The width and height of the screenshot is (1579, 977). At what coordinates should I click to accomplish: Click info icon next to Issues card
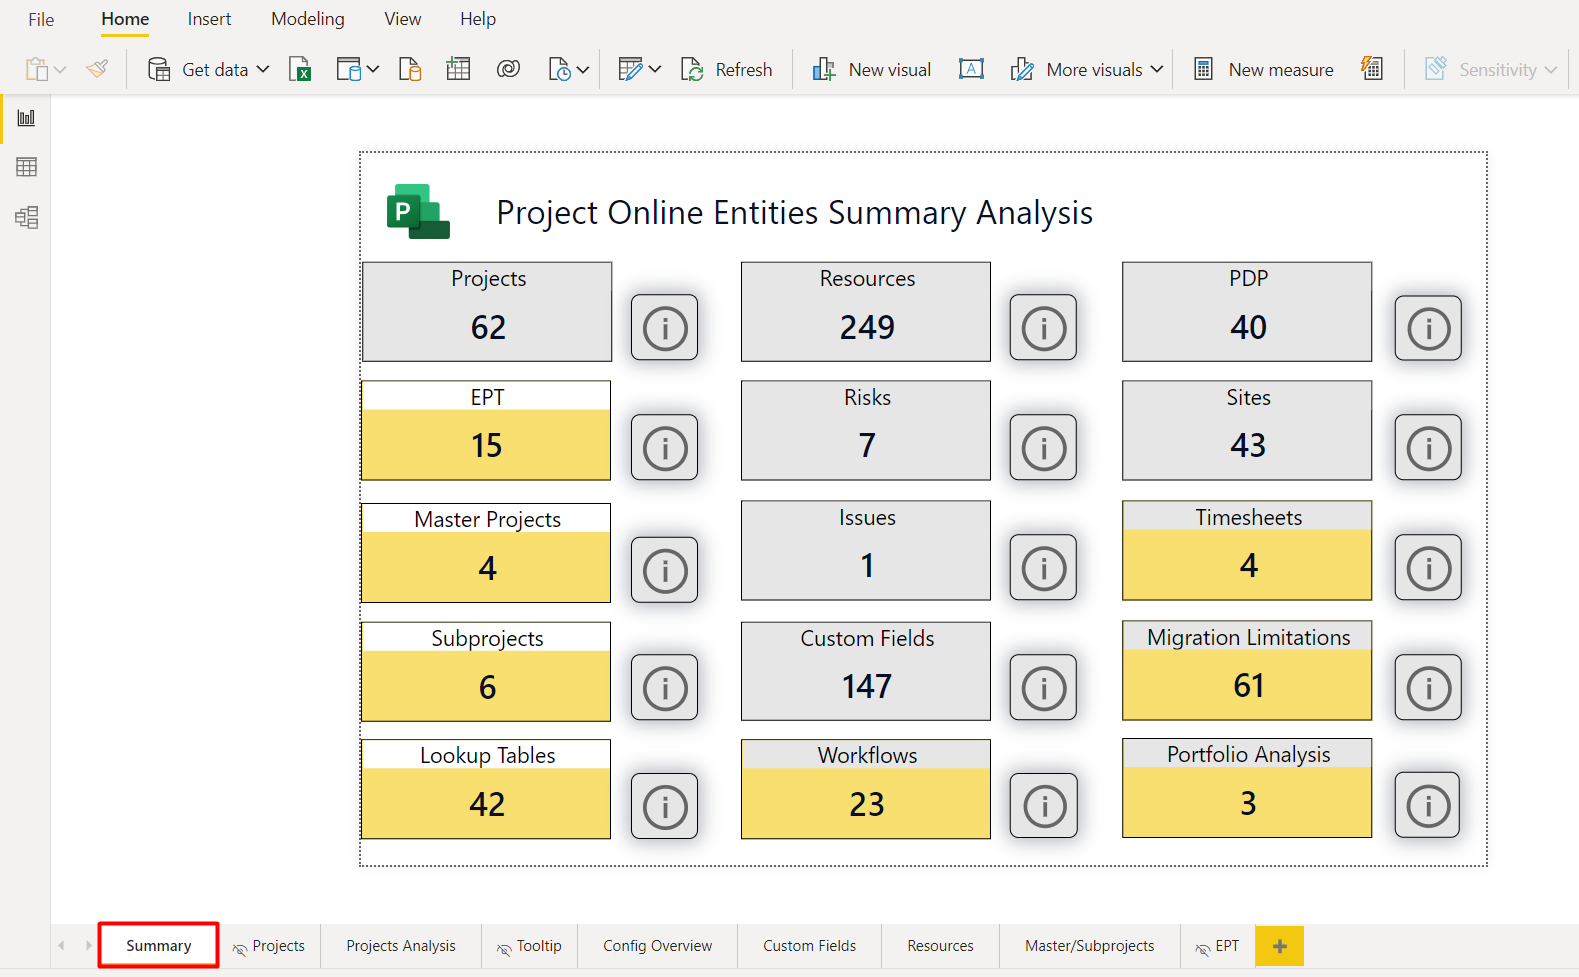click(x=1044, y=568)
